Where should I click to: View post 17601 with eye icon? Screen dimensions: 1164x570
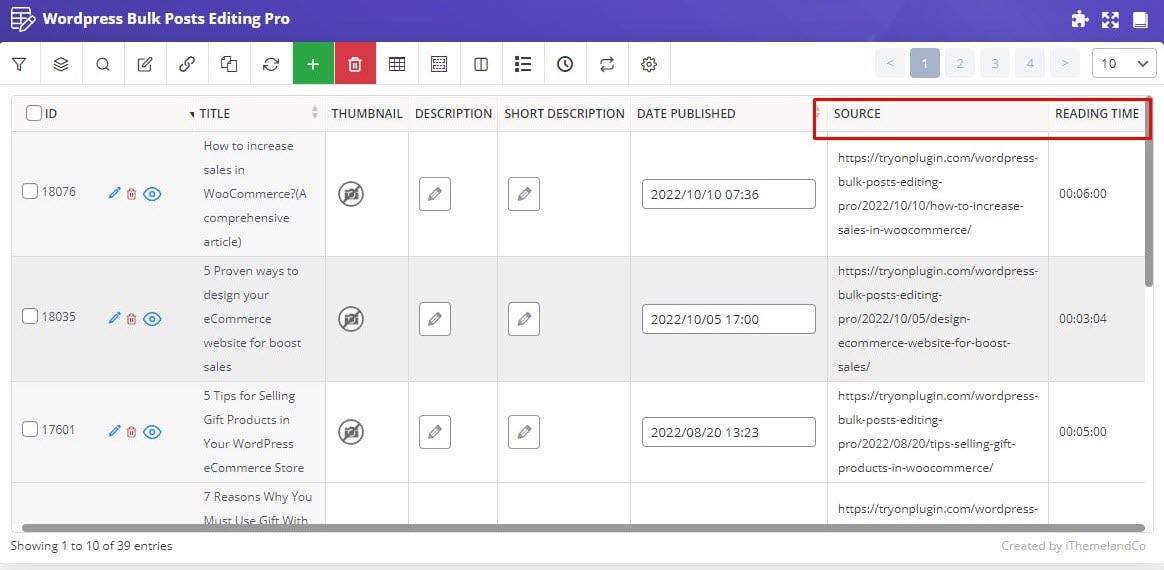pyautogui.click(x=152, y=432)
